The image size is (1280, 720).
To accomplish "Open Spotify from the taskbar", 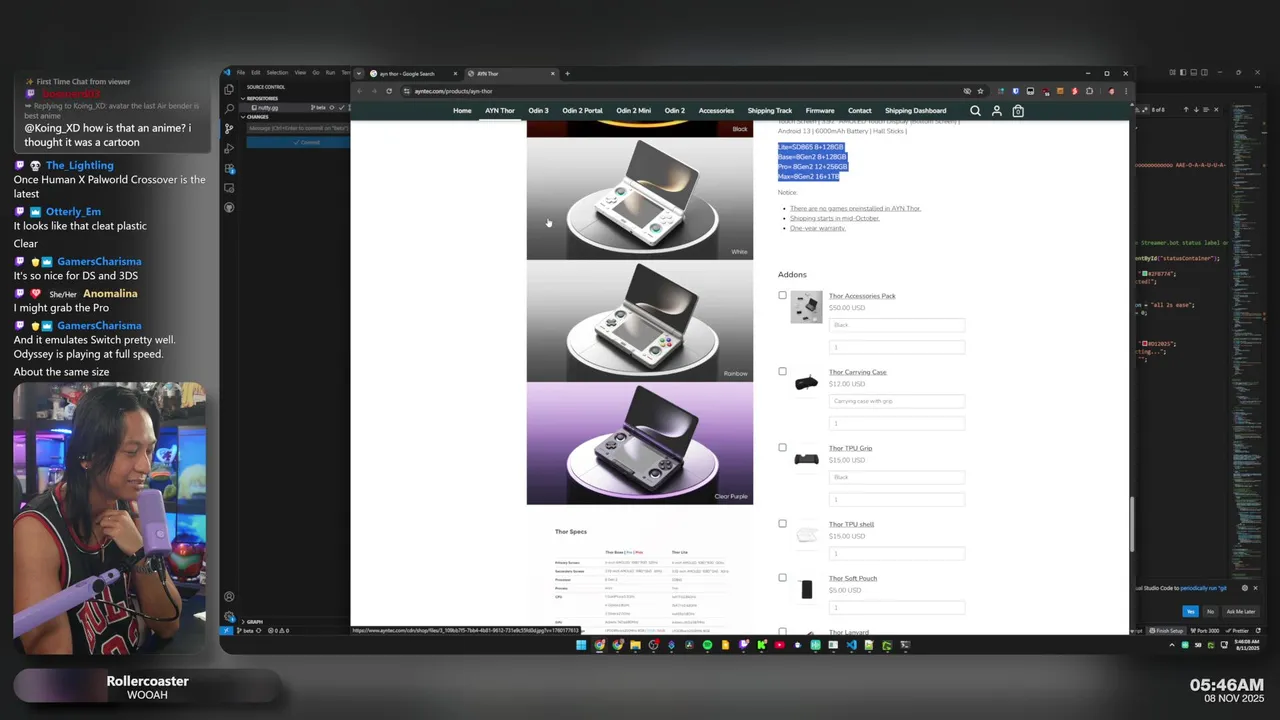I will 707,645.
